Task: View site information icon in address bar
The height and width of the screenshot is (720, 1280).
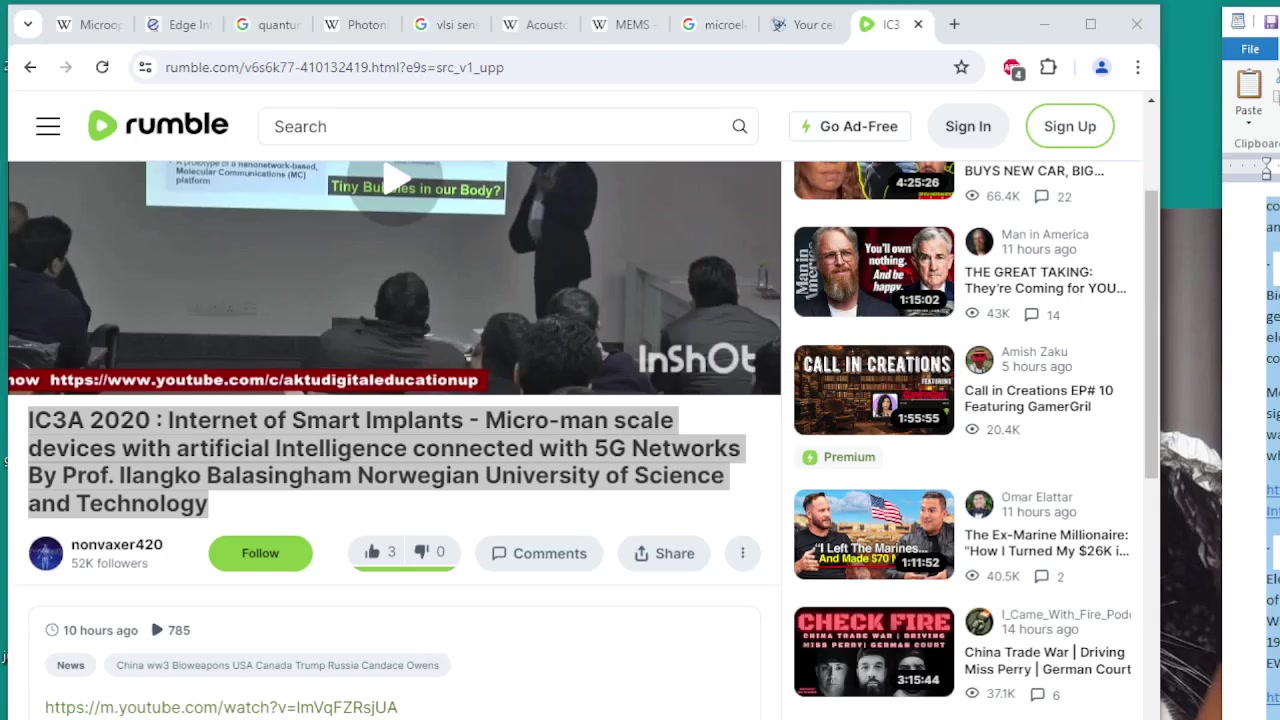Action: coord(145,67)
